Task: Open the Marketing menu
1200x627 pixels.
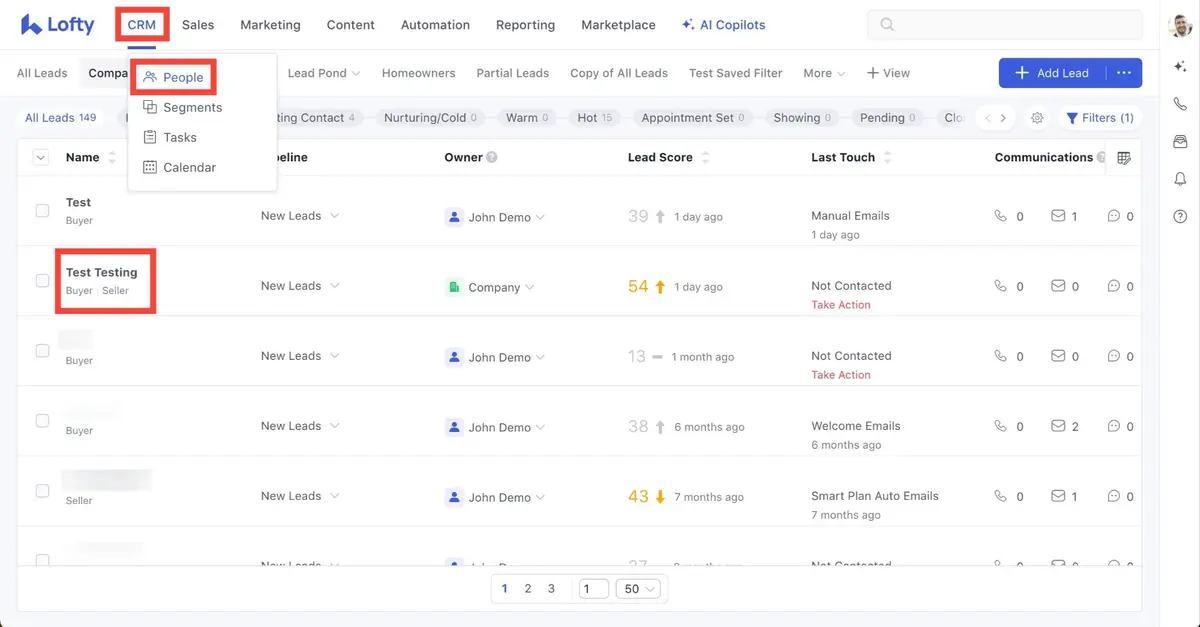Action: point(269,24)
